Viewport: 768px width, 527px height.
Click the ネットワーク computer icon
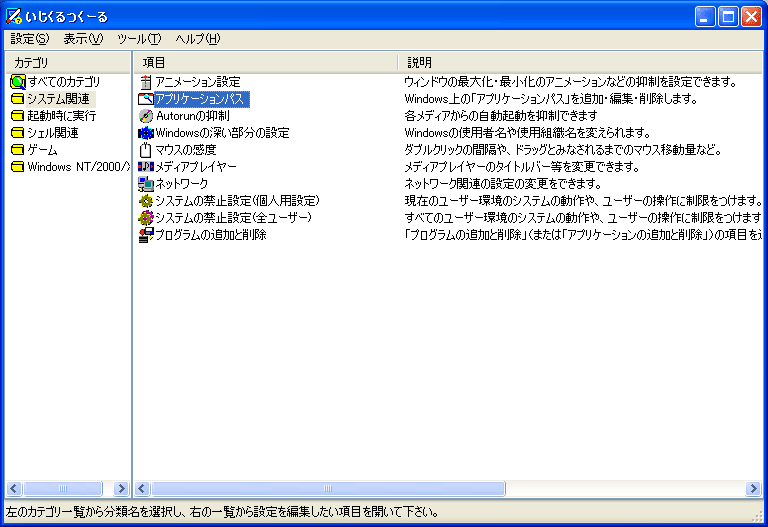pyautogui.click(x=145, y=184)
